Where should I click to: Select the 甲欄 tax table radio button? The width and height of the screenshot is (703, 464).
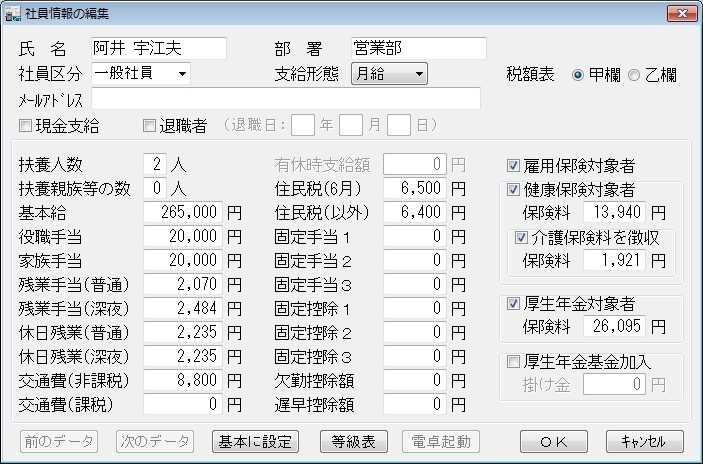[578, 75]
